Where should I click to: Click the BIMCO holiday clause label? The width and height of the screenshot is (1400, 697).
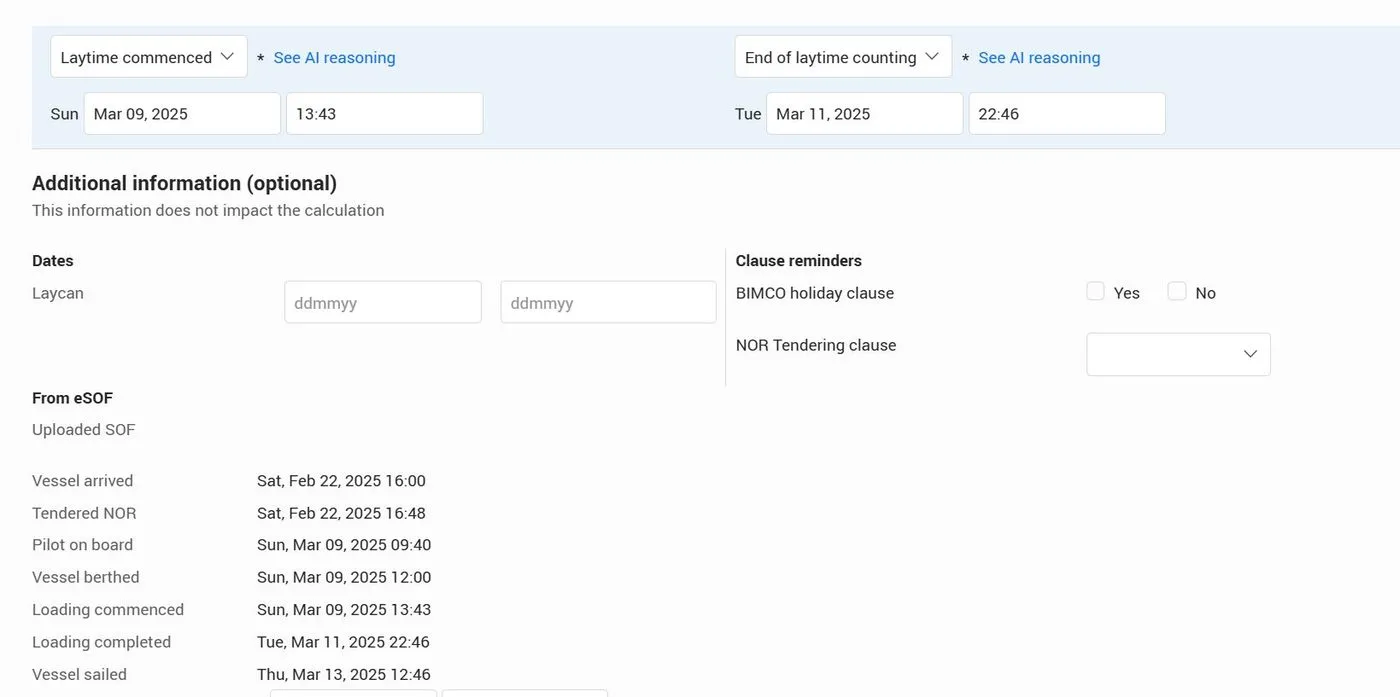(x=815, y=293)
